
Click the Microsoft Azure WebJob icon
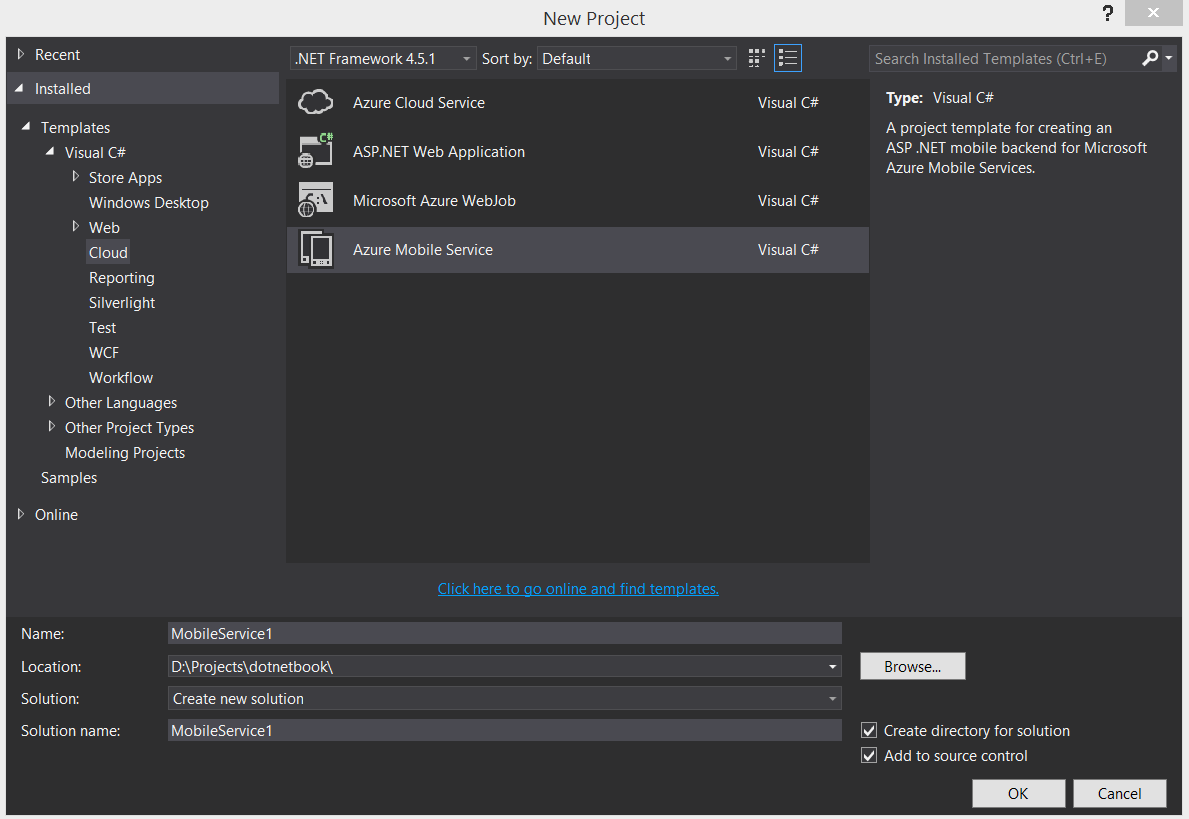tap(315, 200)
